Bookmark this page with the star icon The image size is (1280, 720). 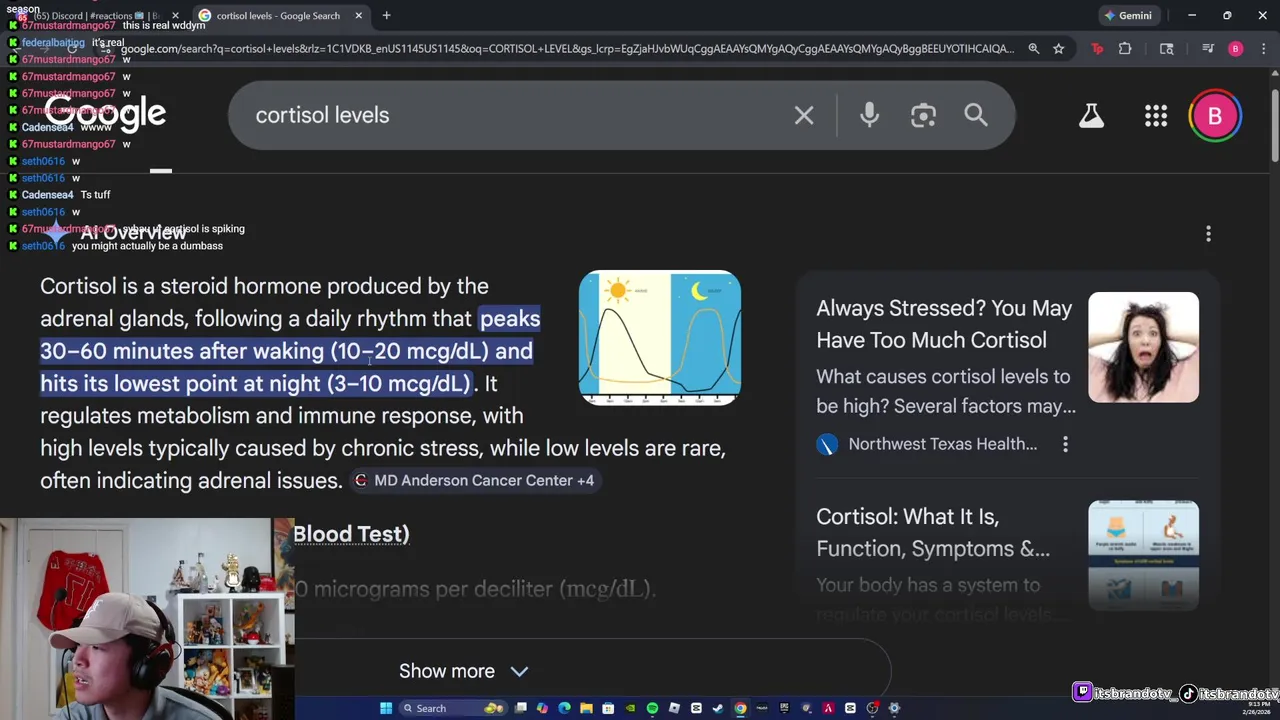click(1058, 48)
